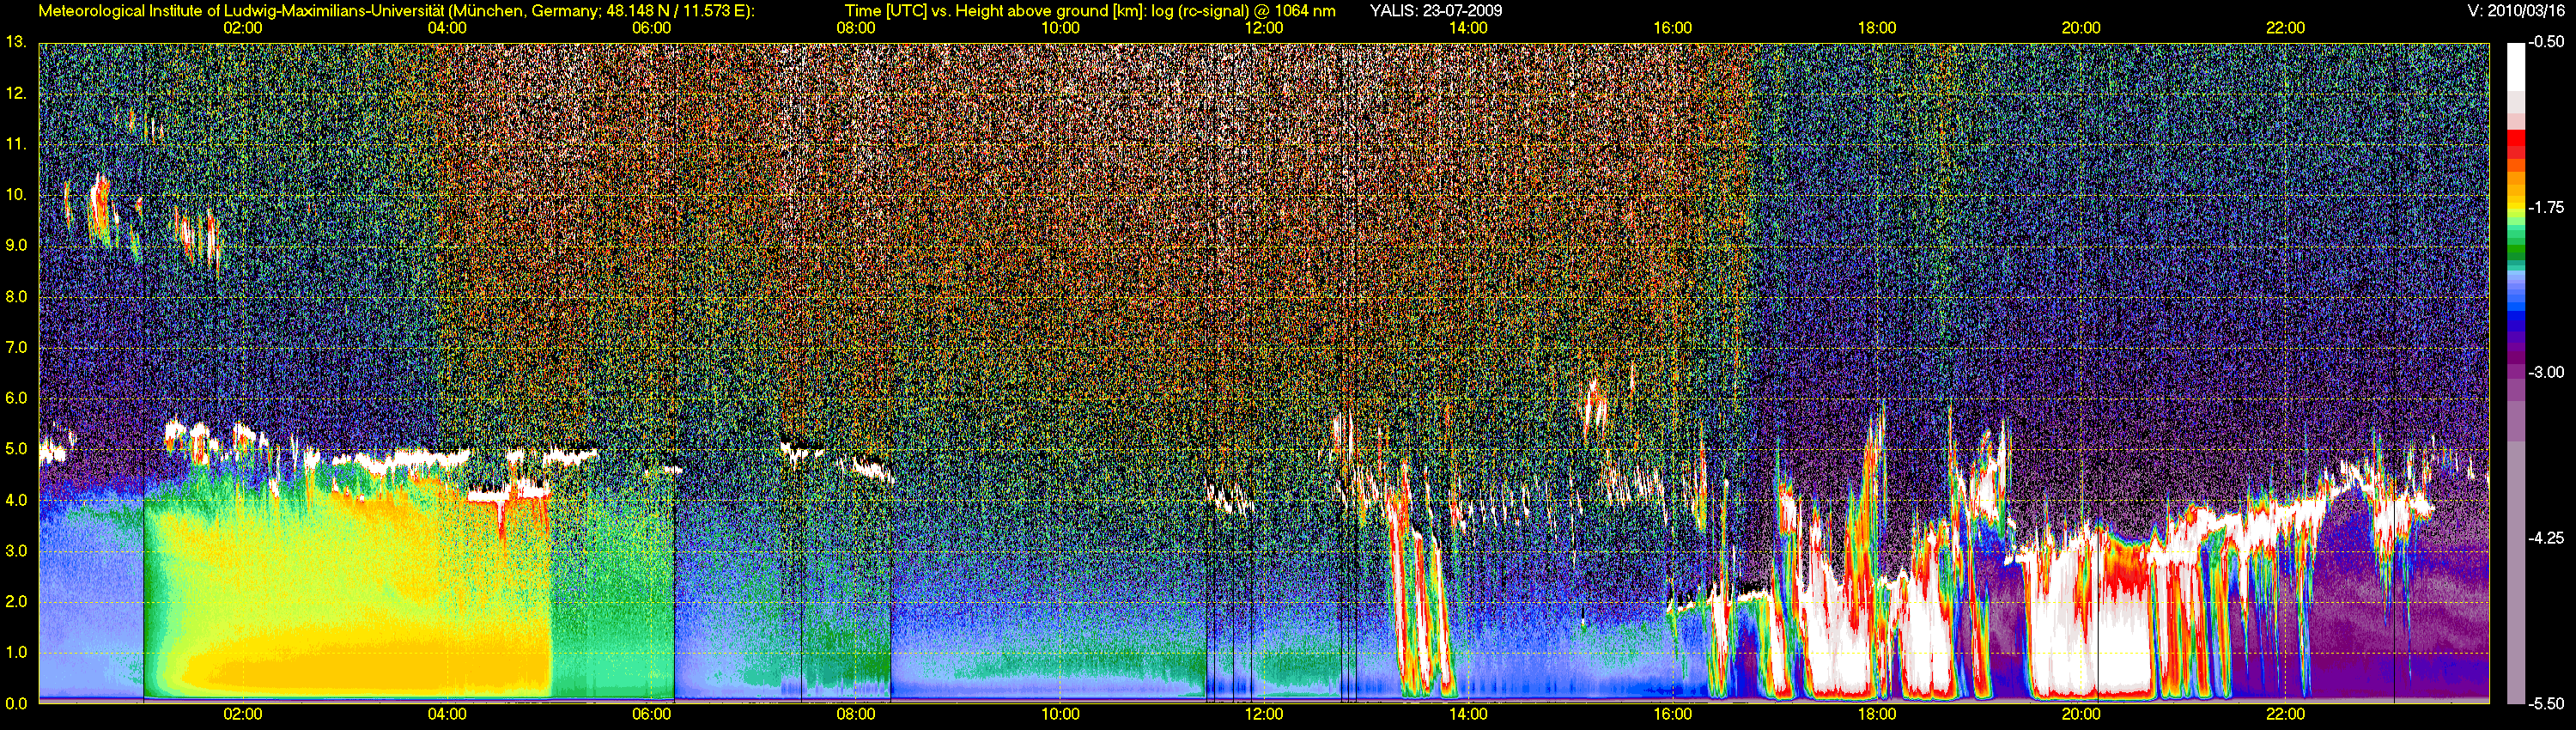Click the 14:00 tick label on the bottom axis
Screen dimensions: 2576x730
coord(1468,714)
